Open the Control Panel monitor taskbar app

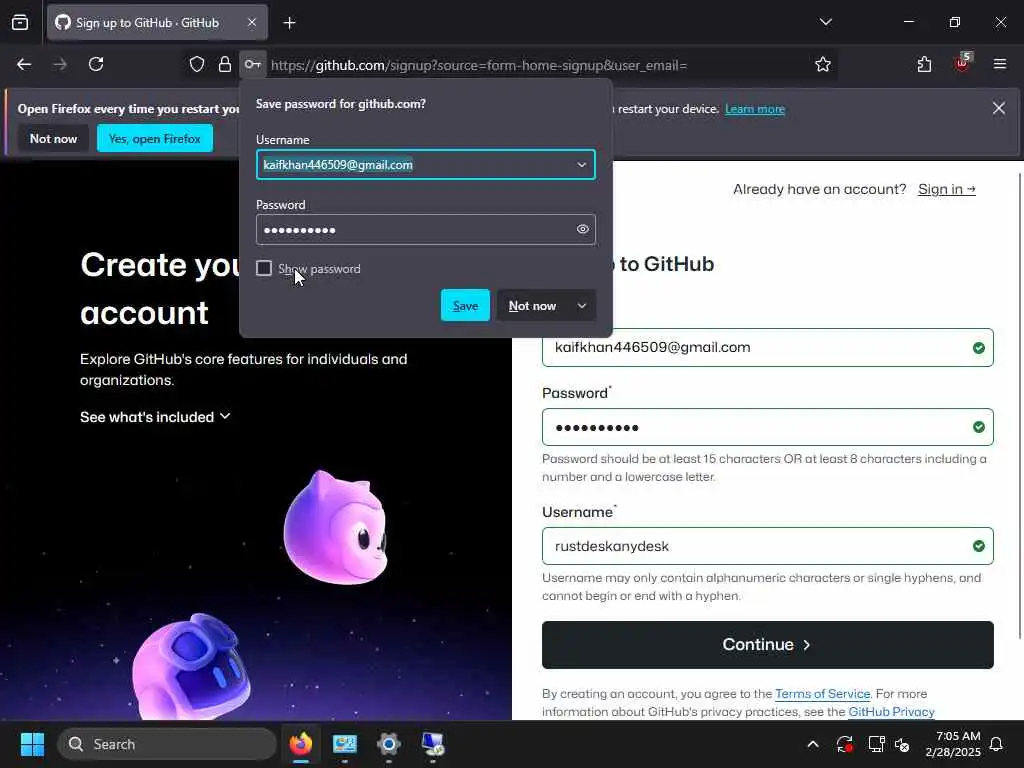(345, 744)
